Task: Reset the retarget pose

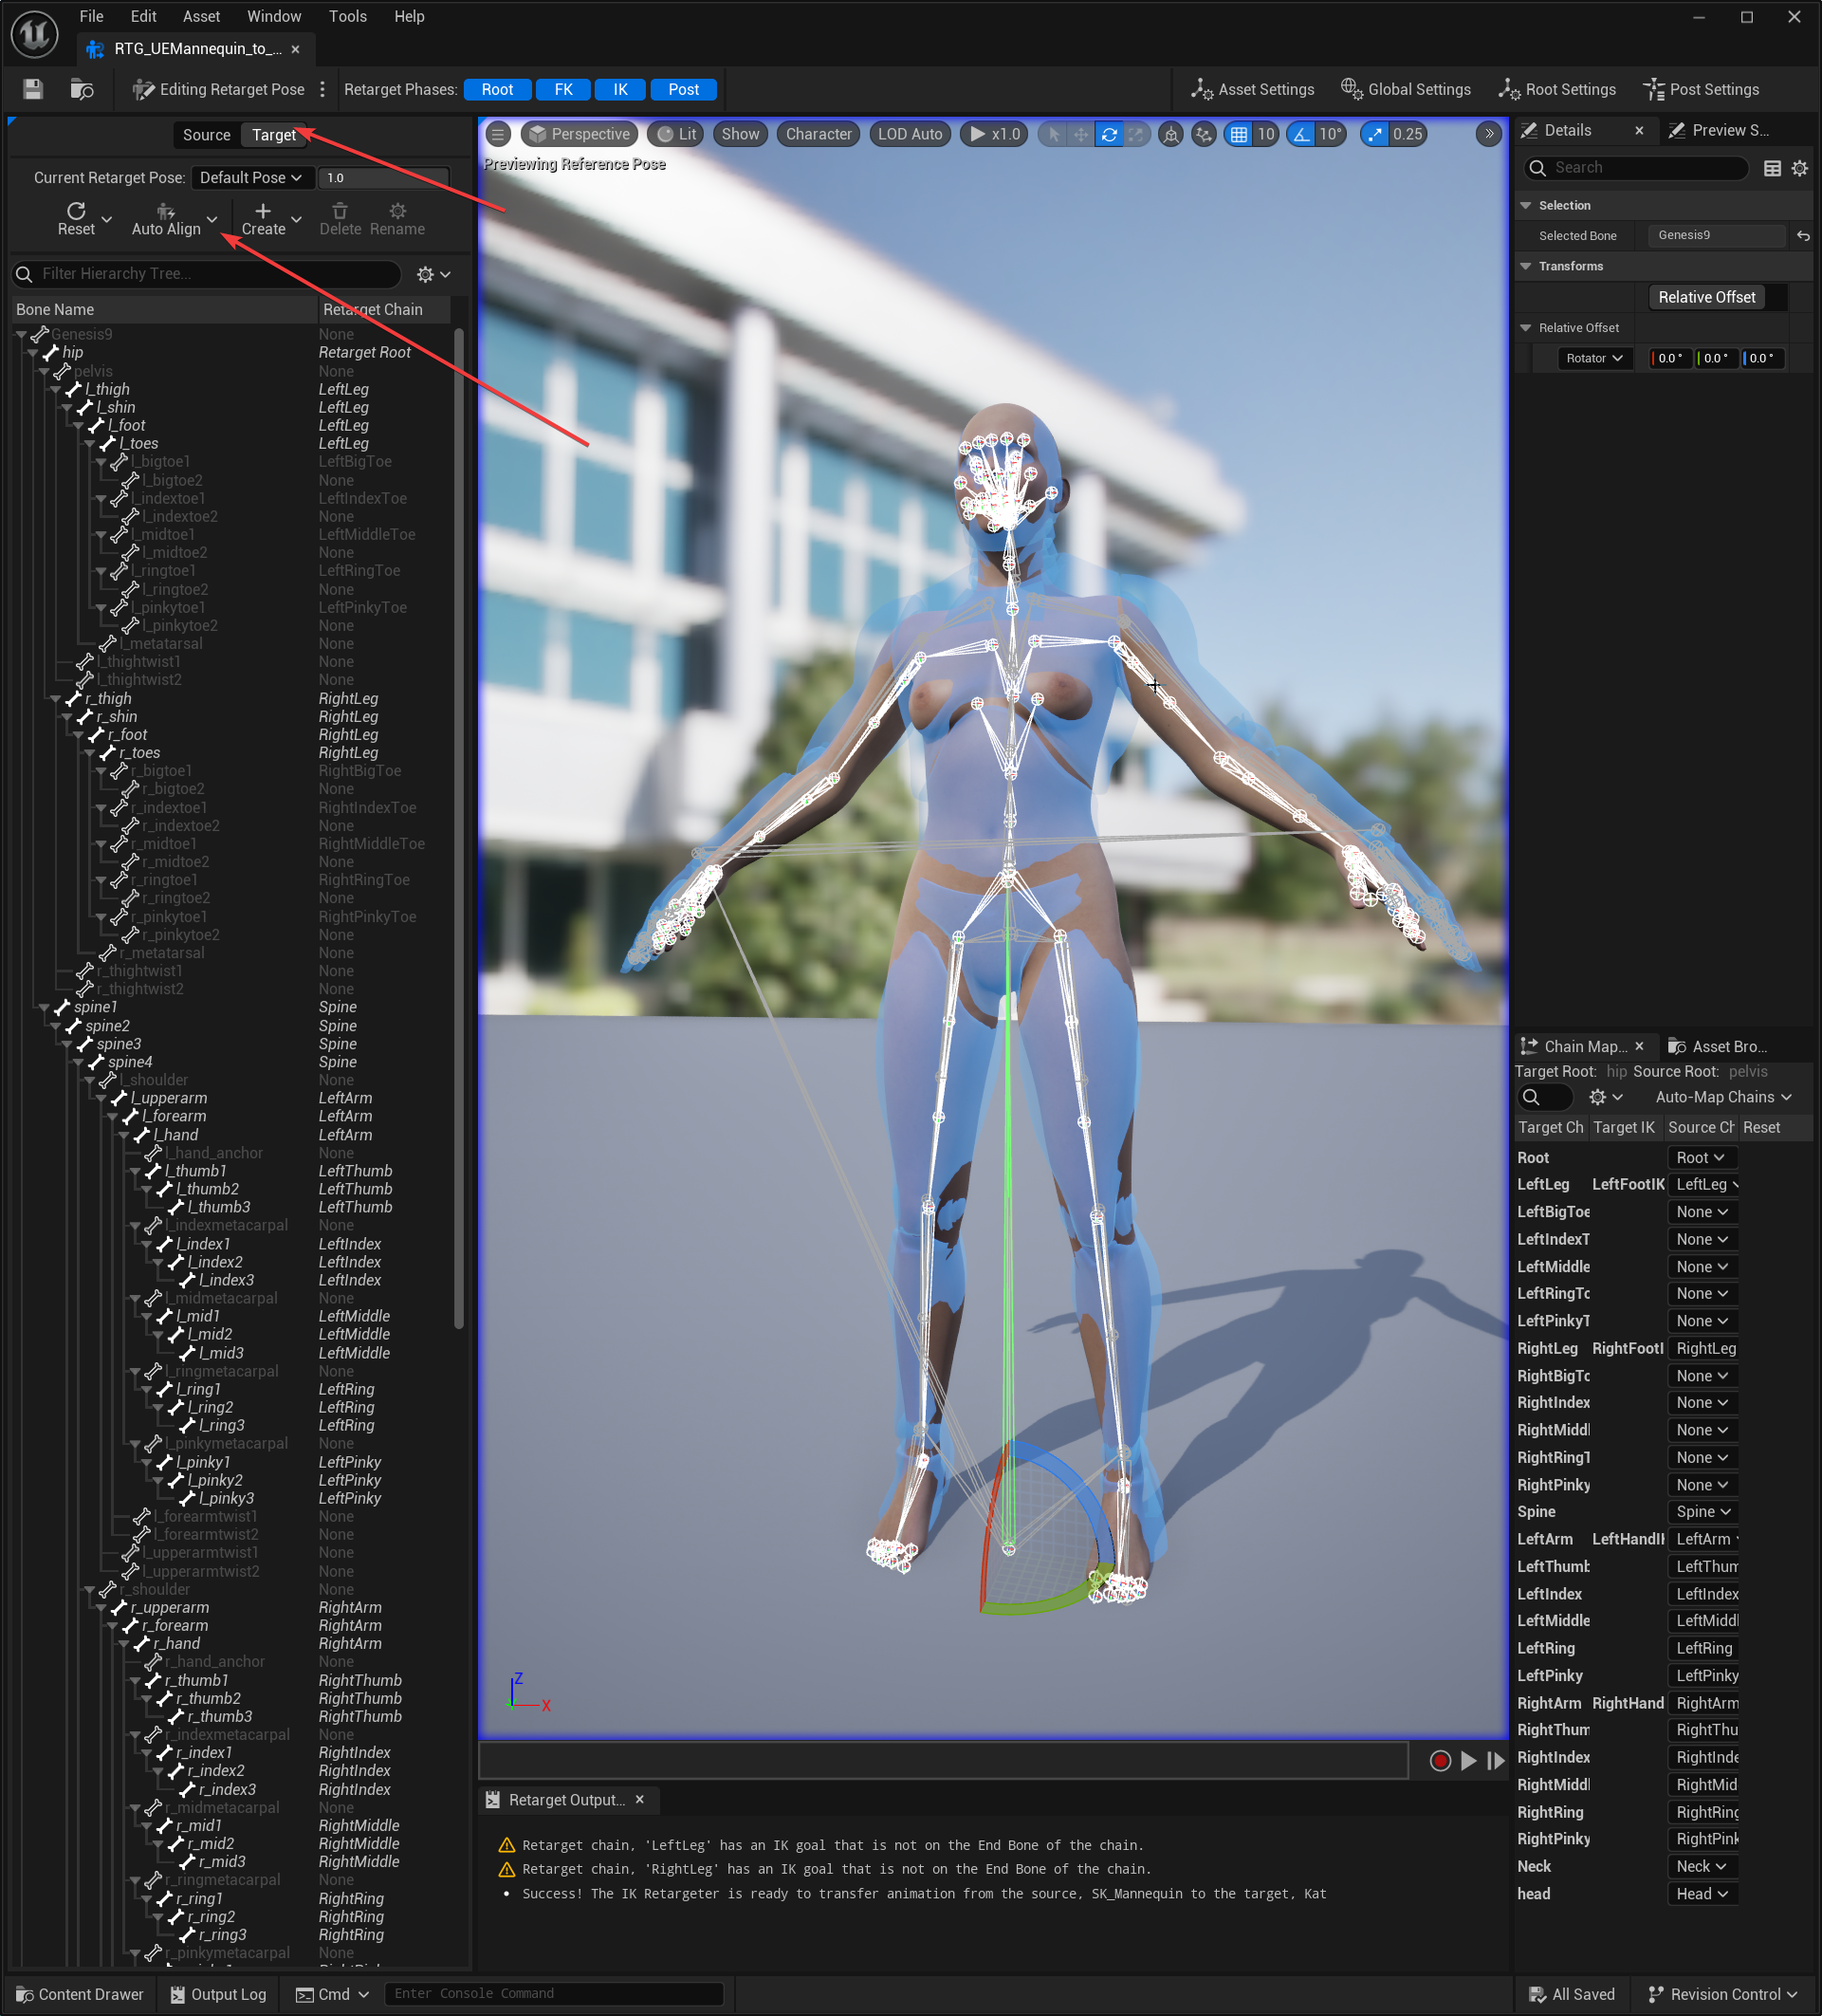Action: [x=76, y=219]
